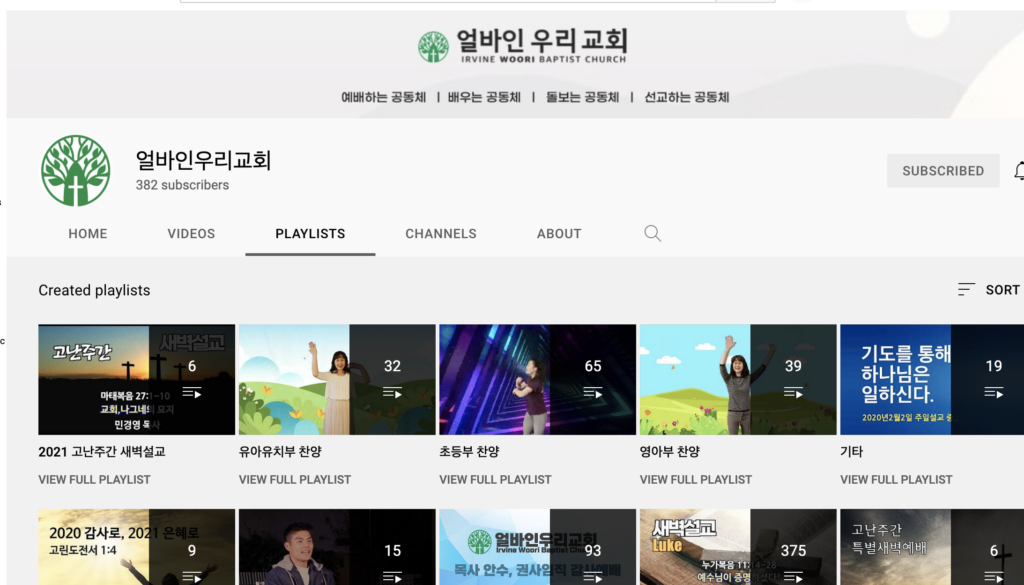The height and width of the screenshot is (585, 1024).
Task: Go to the About tab
Action: tap(559, 234)
